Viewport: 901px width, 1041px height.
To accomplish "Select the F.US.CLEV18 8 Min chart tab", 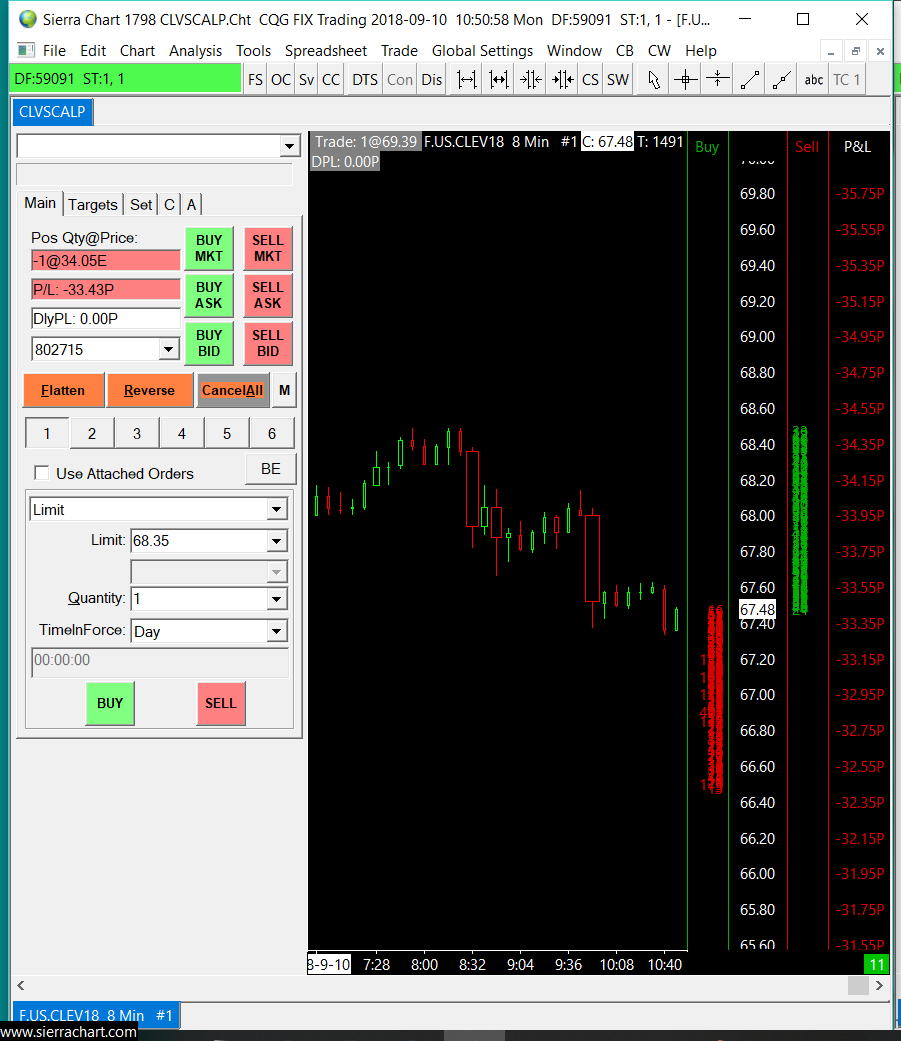I will click(x=96, y=1015).
